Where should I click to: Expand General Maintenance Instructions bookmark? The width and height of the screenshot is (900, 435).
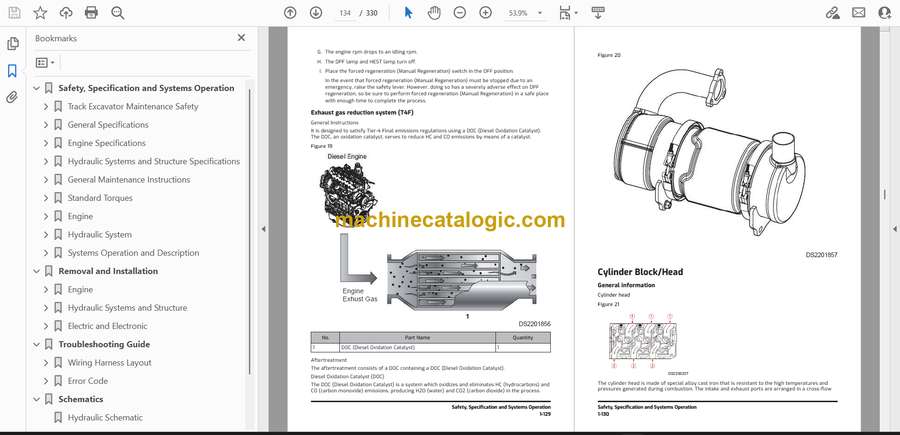click(x=46, y=180)
